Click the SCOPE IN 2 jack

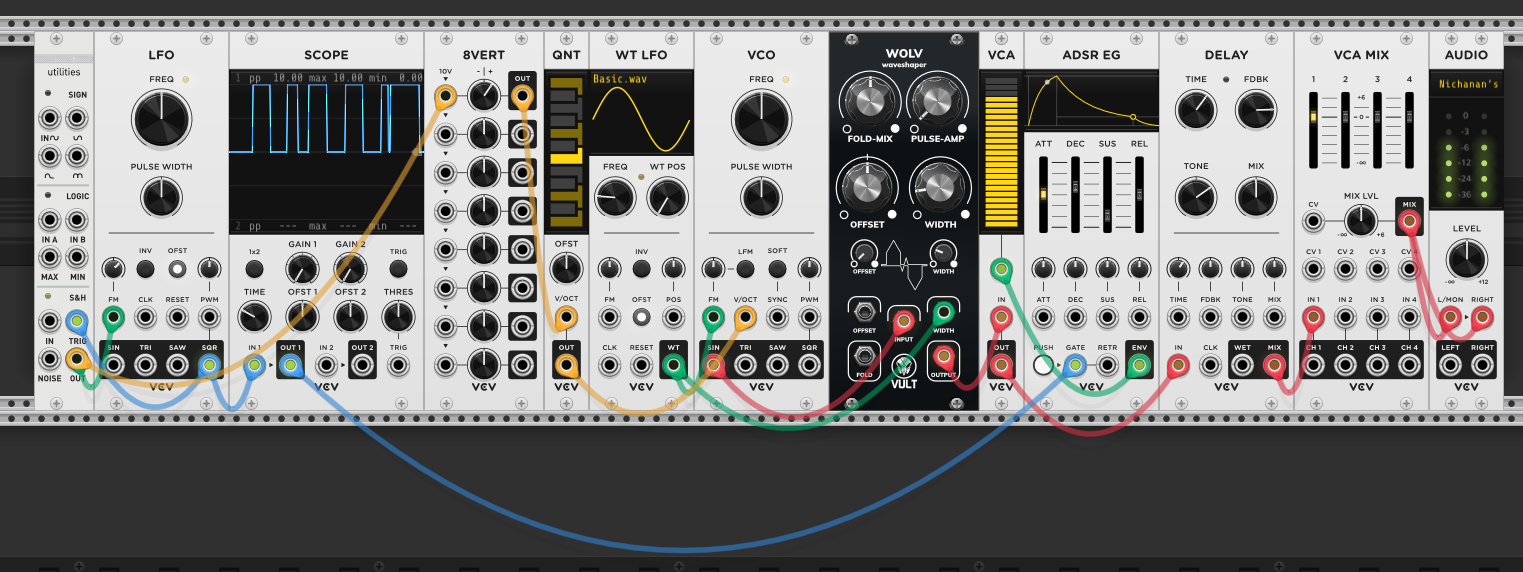pos(326,366)
